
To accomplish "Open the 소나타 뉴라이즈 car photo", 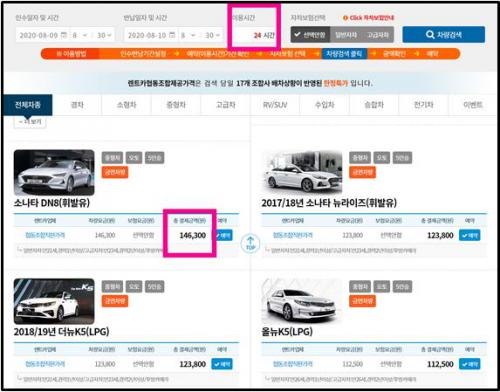I will click(302, 173).
